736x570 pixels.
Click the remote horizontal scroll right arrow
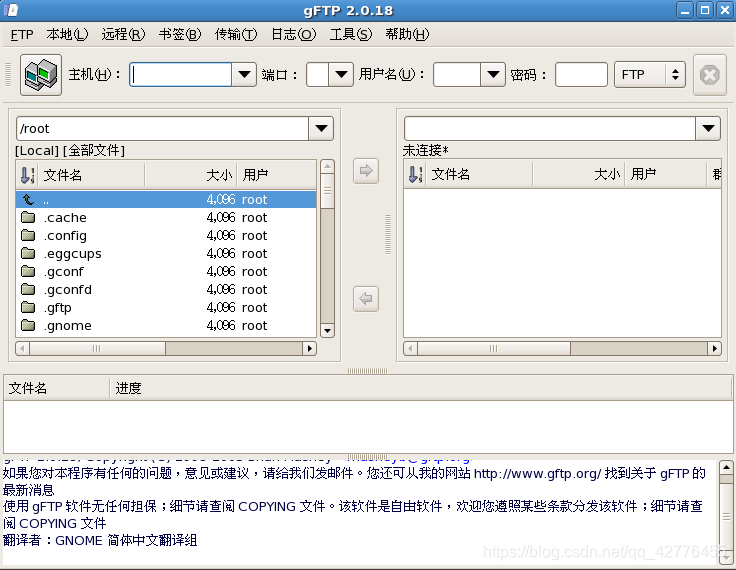coord(714,348)
